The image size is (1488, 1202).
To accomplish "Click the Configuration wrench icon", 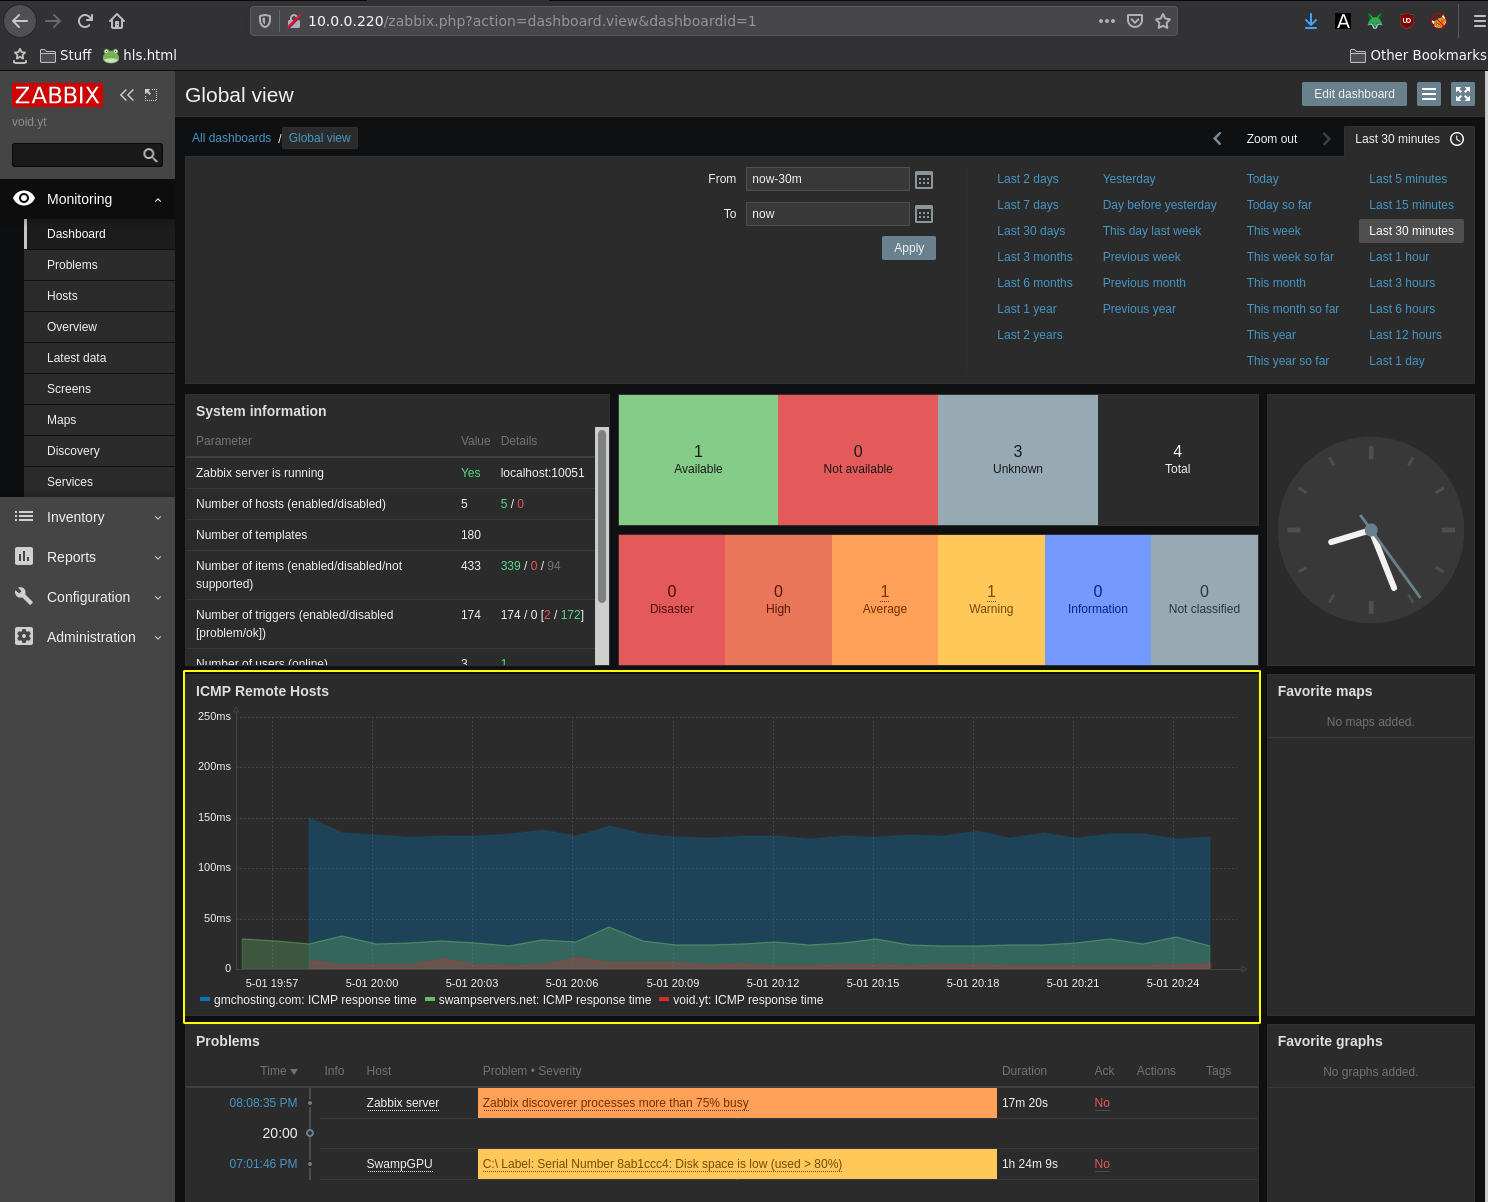I will [24, 596].
